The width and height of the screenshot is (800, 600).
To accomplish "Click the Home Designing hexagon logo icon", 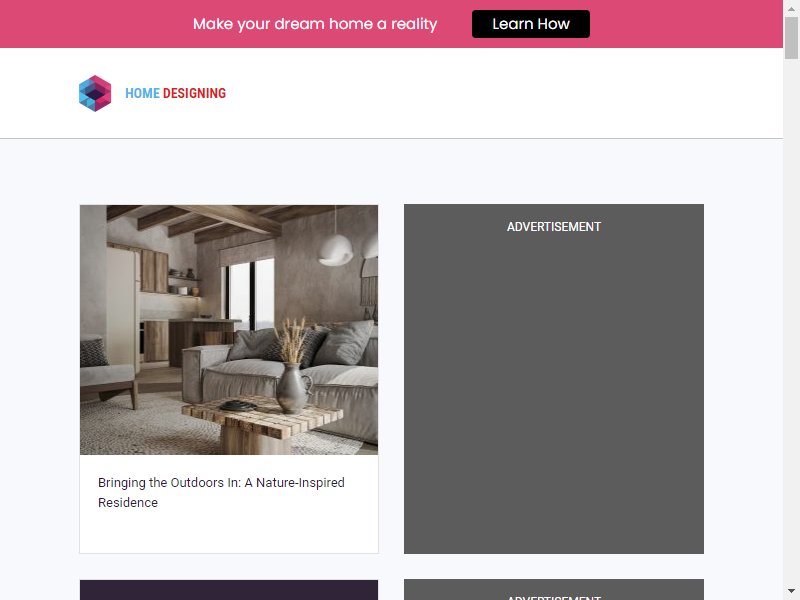I will [x=95, y=93].
